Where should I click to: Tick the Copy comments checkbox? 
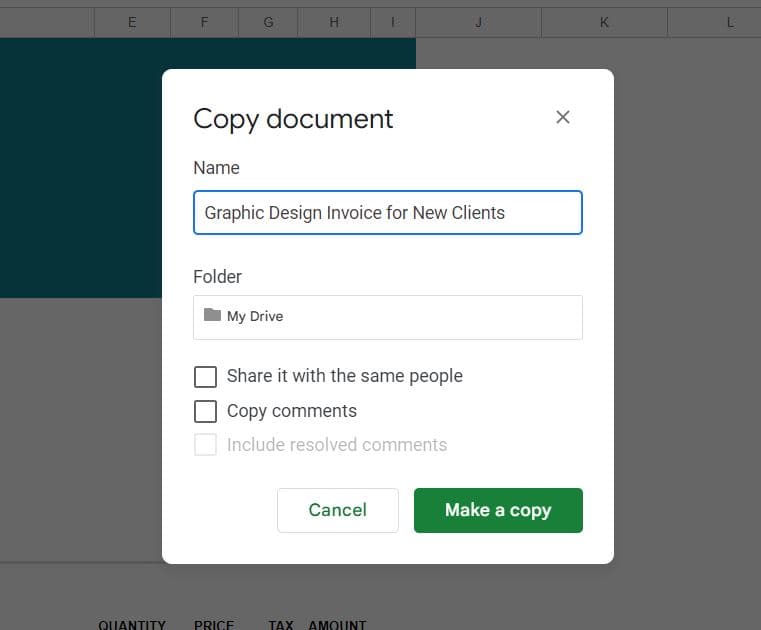click(x=205, y=411)
